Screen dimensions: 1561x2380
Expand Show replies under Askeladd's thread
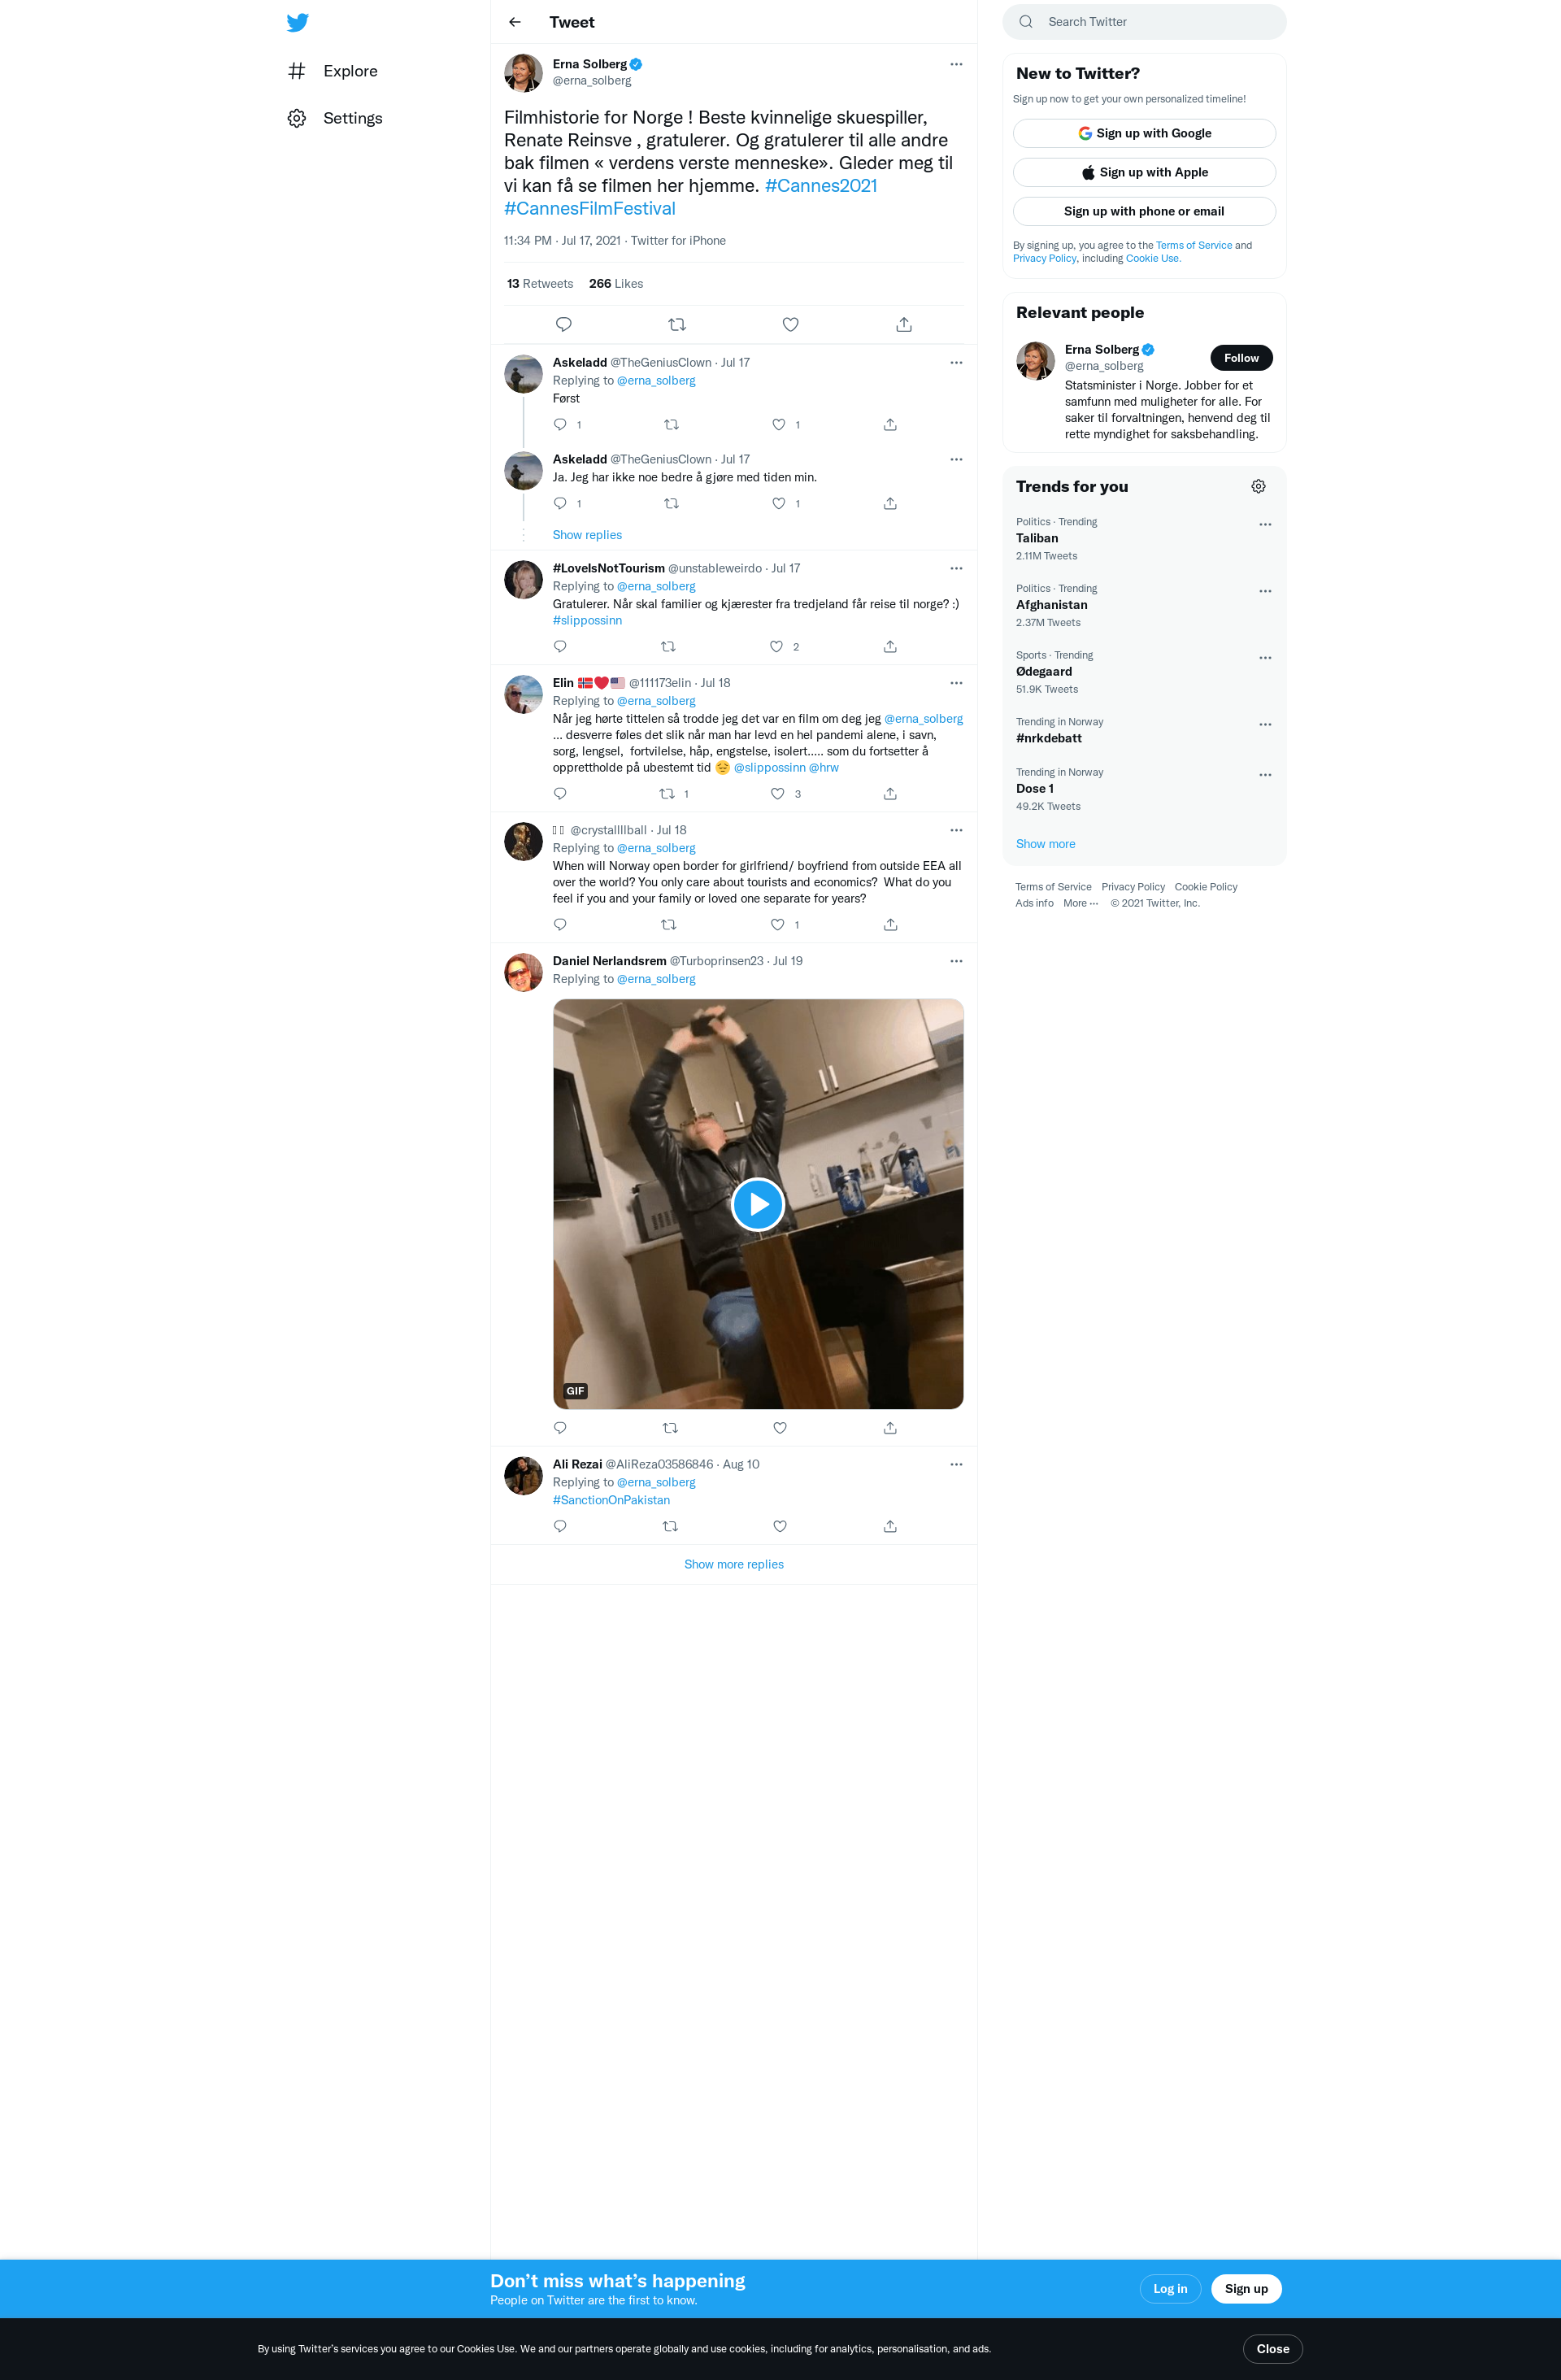(x=587, y=535)
